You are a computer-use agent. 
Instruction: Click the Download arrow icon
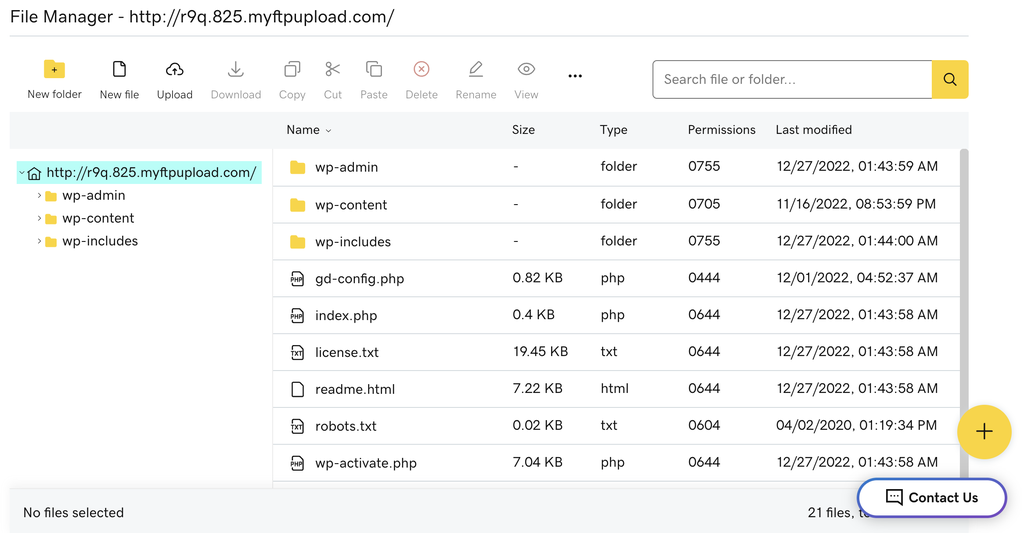[x=236, y=69]
